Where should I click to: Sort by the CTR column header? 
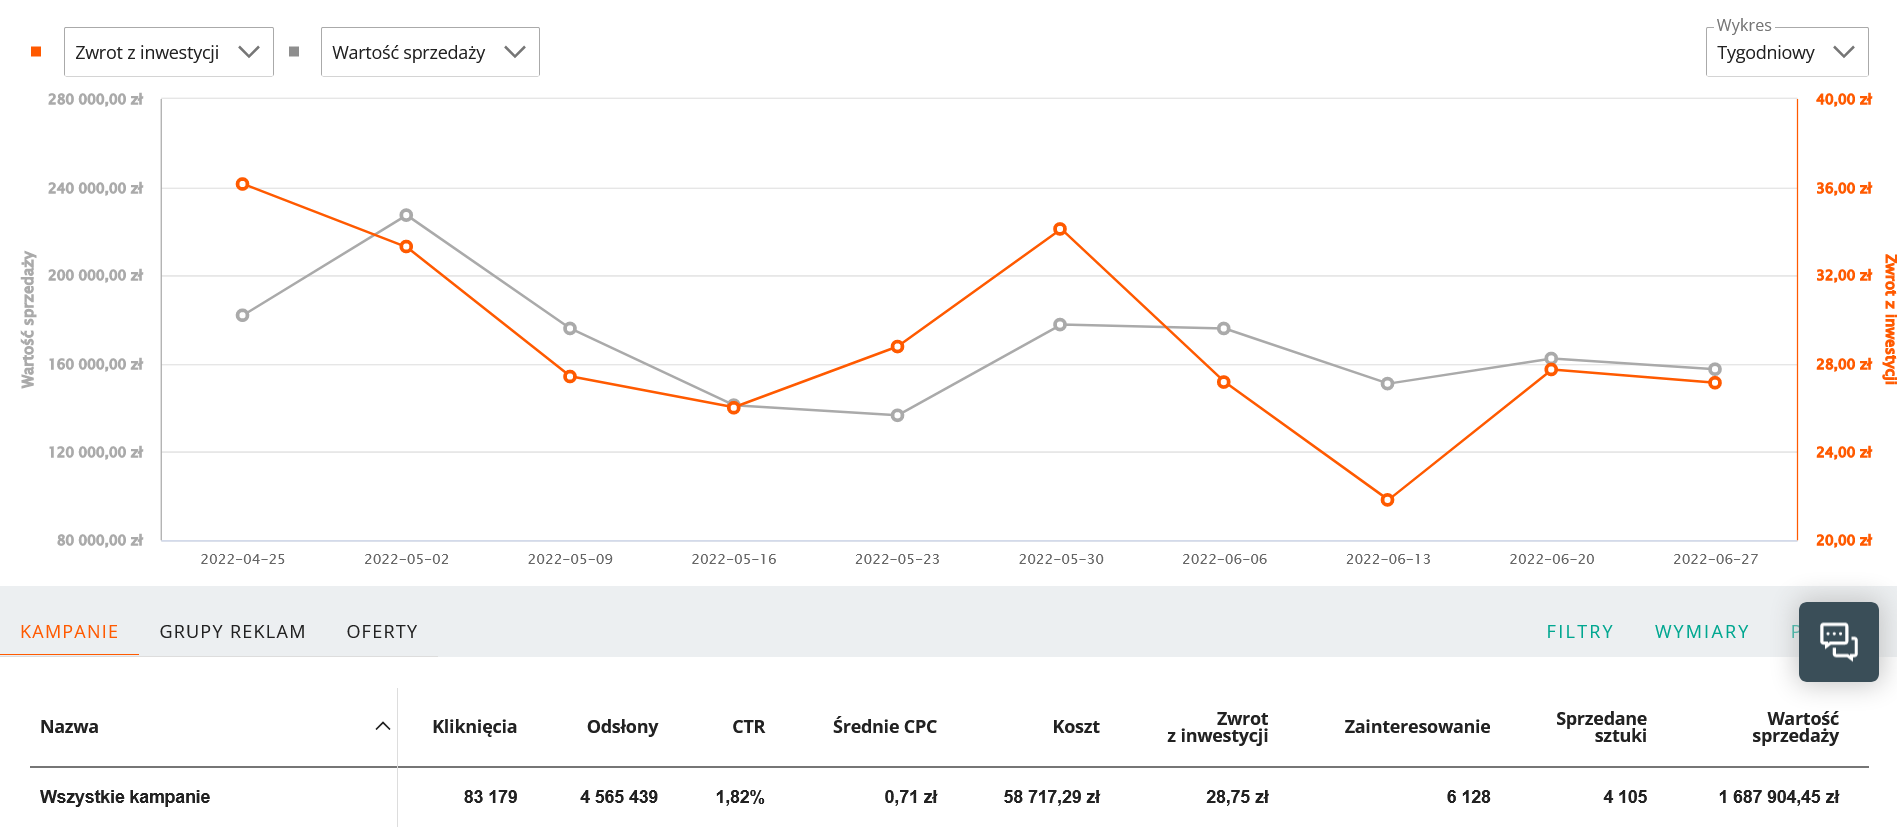pyautogui.click(x=748, y=727)
